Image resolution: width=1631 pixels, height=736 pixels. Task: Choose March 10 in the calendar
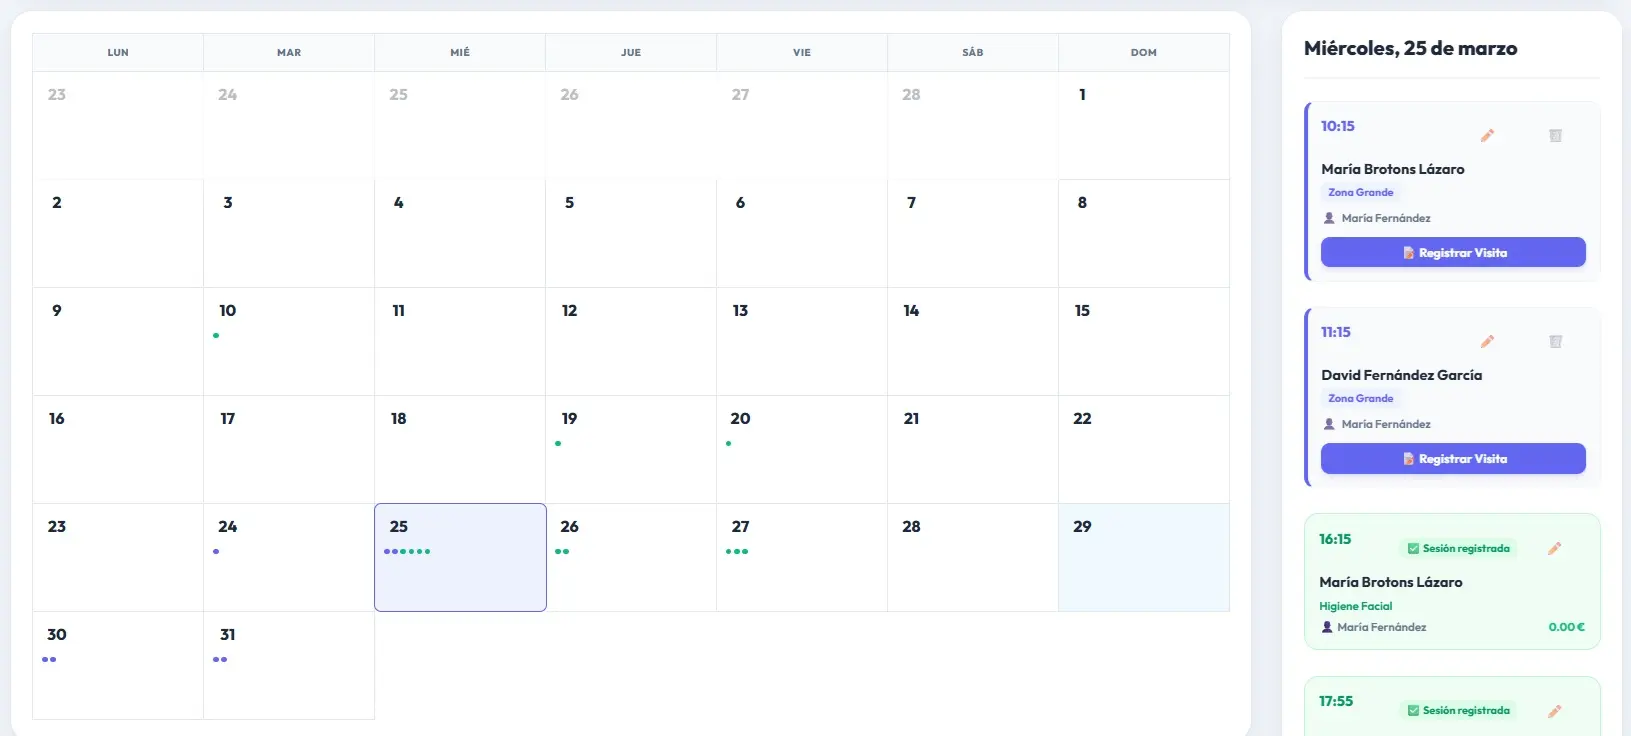288,341
